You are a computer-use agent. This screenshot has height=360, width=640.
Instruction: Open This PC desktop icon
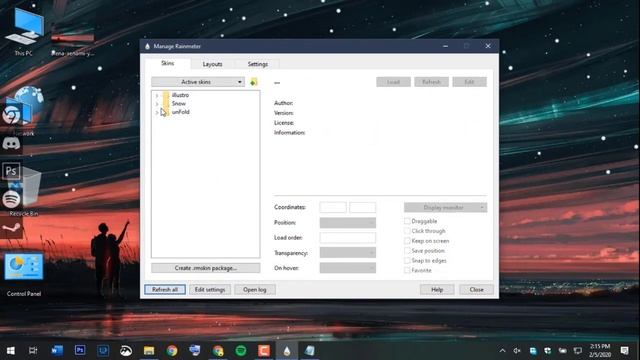pyautogui.click(x=24, y=32)
